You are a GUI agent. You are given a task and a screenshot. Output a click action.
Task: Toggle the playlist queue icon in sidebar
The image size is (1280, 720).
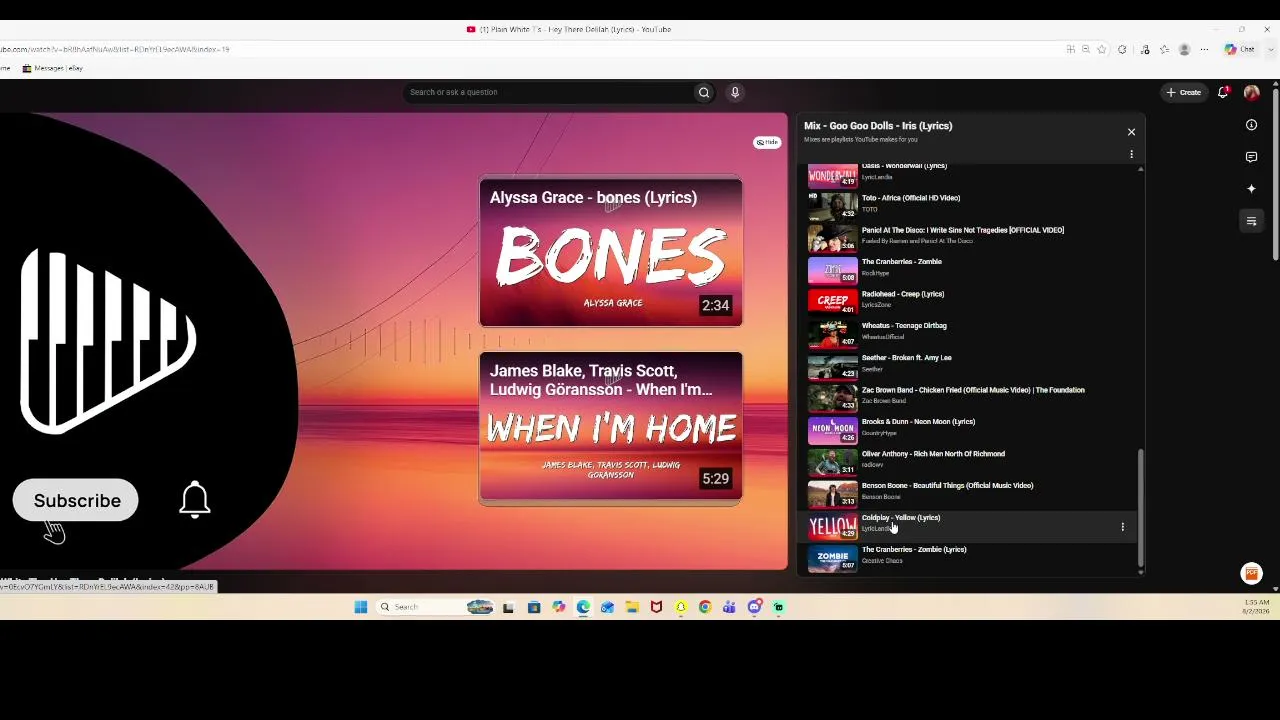(1251, 221)
